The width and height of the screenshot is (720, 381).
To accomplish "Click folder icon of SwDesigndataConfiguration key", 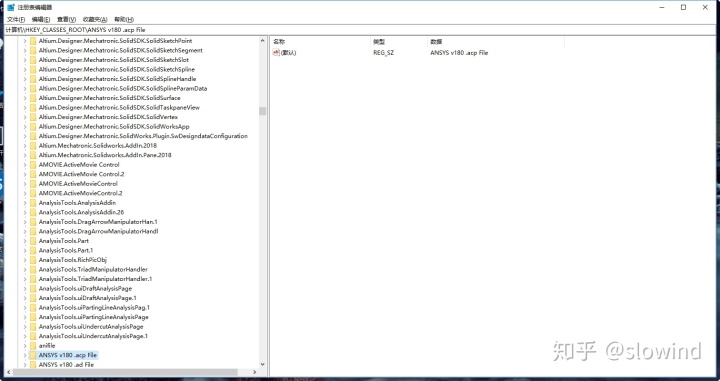I will click(33, 136).
